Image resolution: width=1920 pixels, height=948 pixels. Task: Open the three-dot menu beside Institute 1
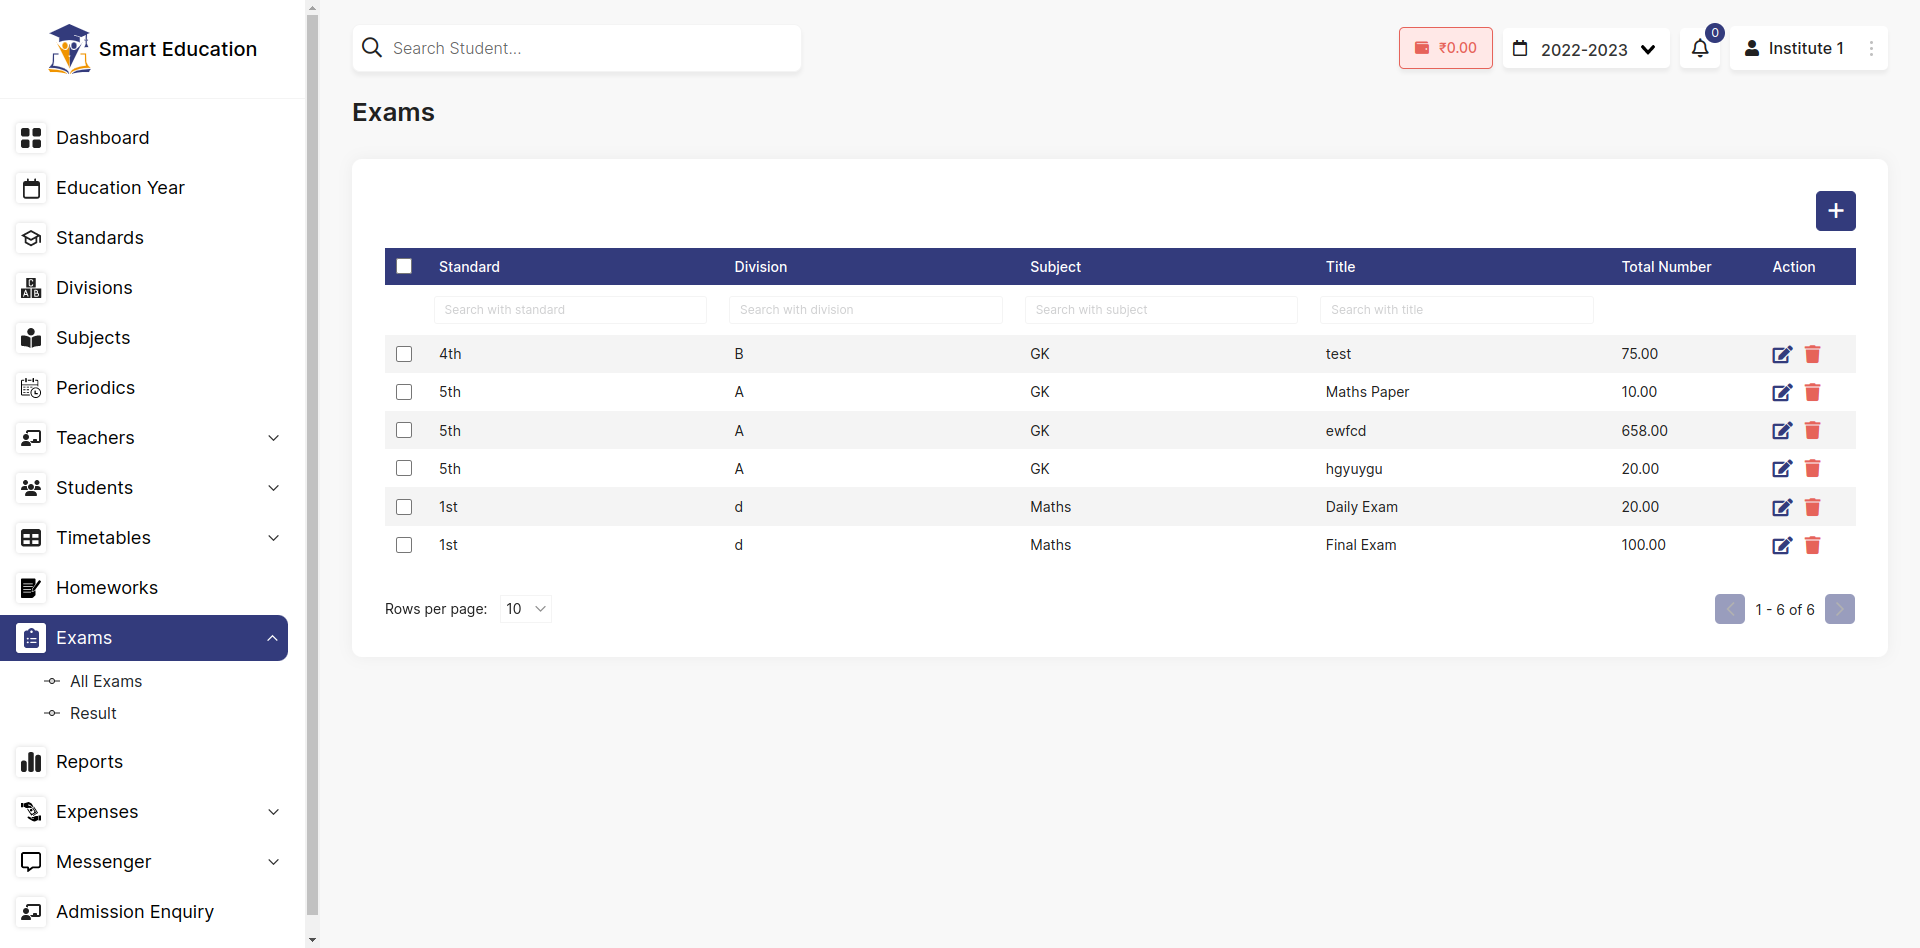pyautogui.click(x=1872, y=48)
